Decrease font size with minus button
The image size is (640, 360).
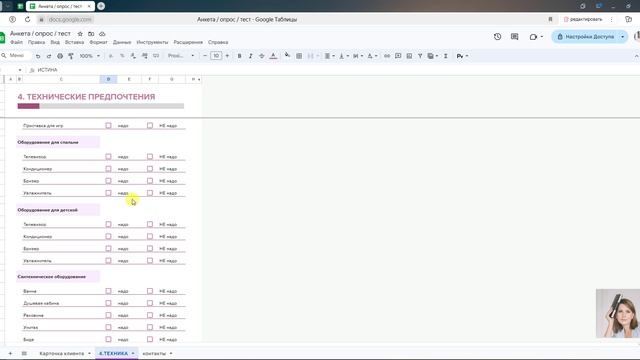205,56
